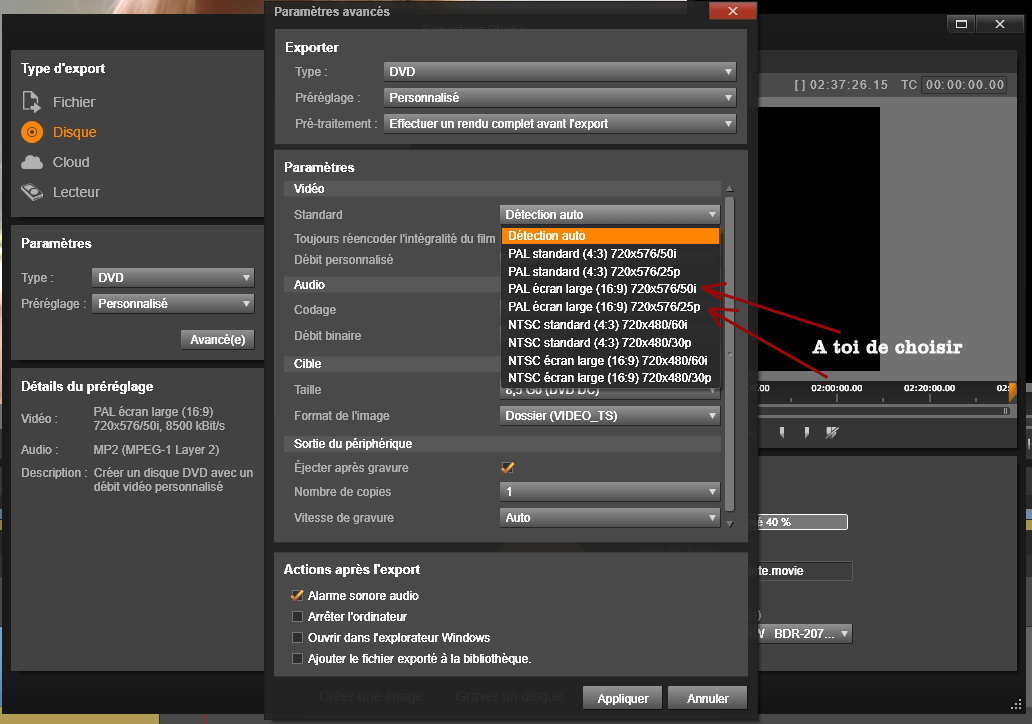
Task: Toggle the Éjecter après gravure checkbox
Action: point(507,468)
